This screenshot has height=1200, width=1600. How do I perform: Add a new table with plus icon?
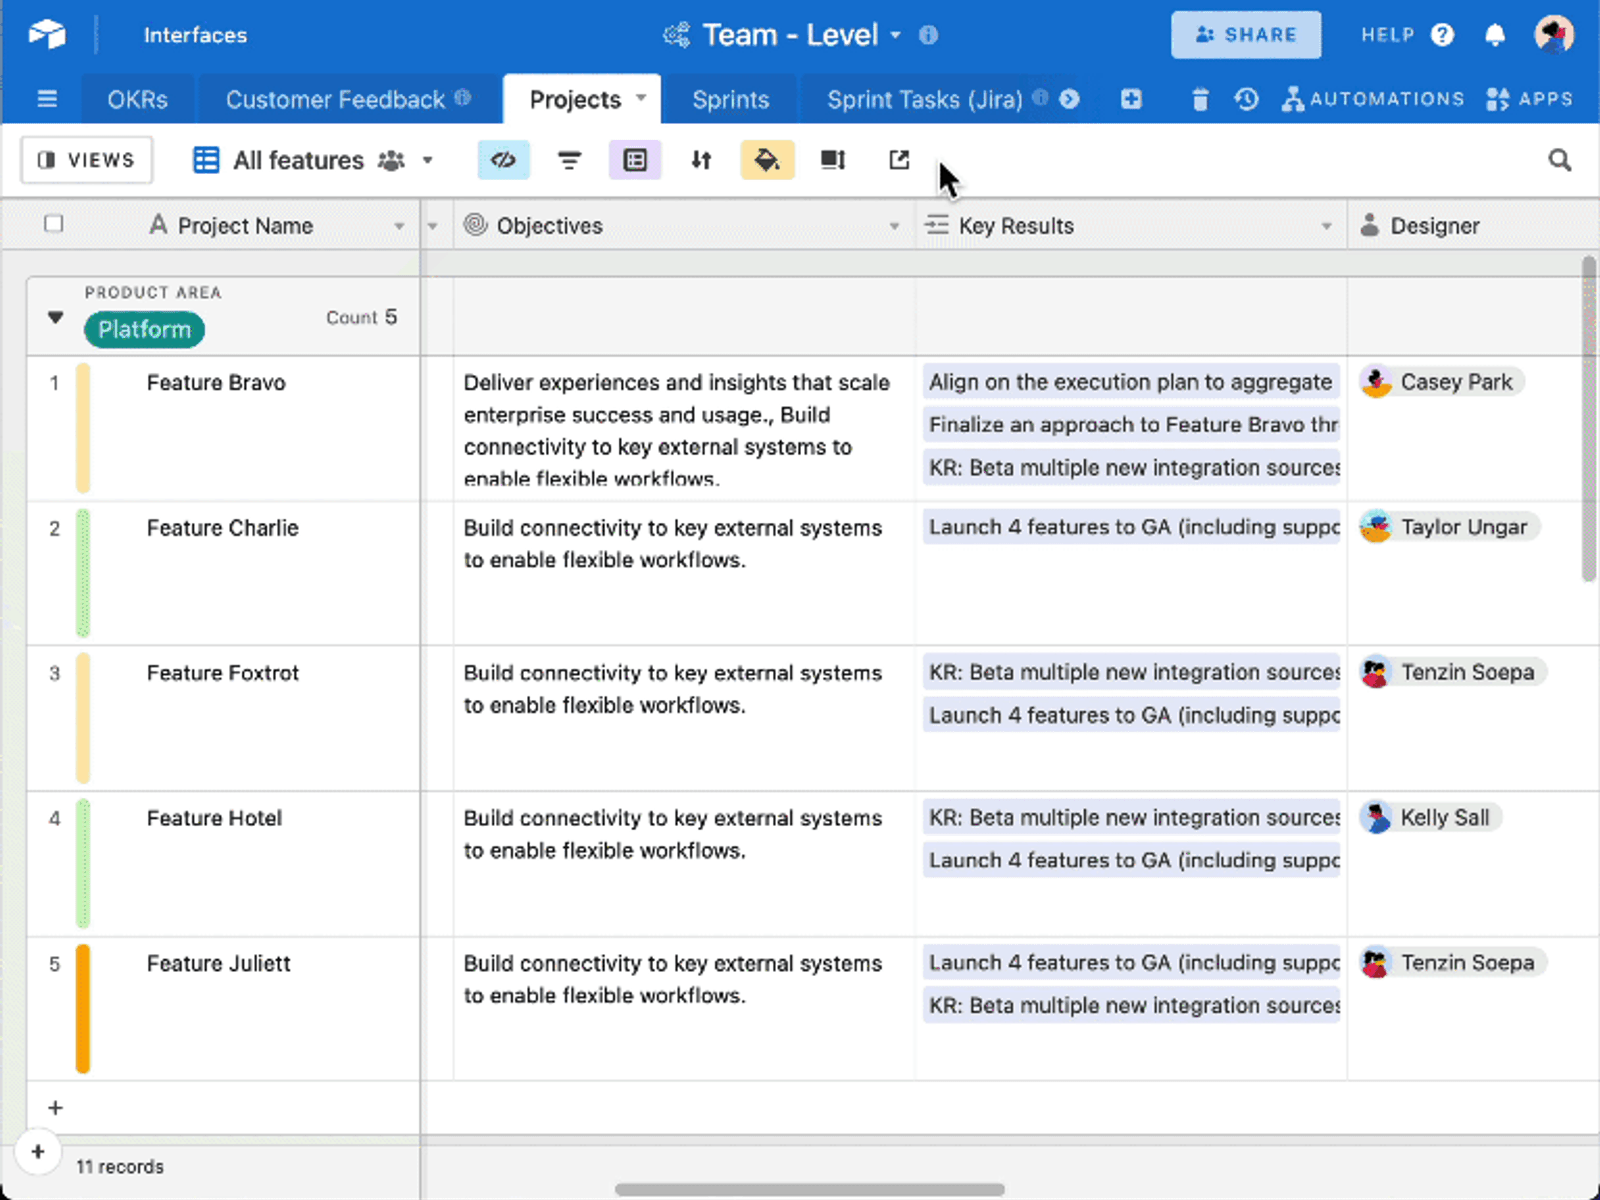[1131, 99]
